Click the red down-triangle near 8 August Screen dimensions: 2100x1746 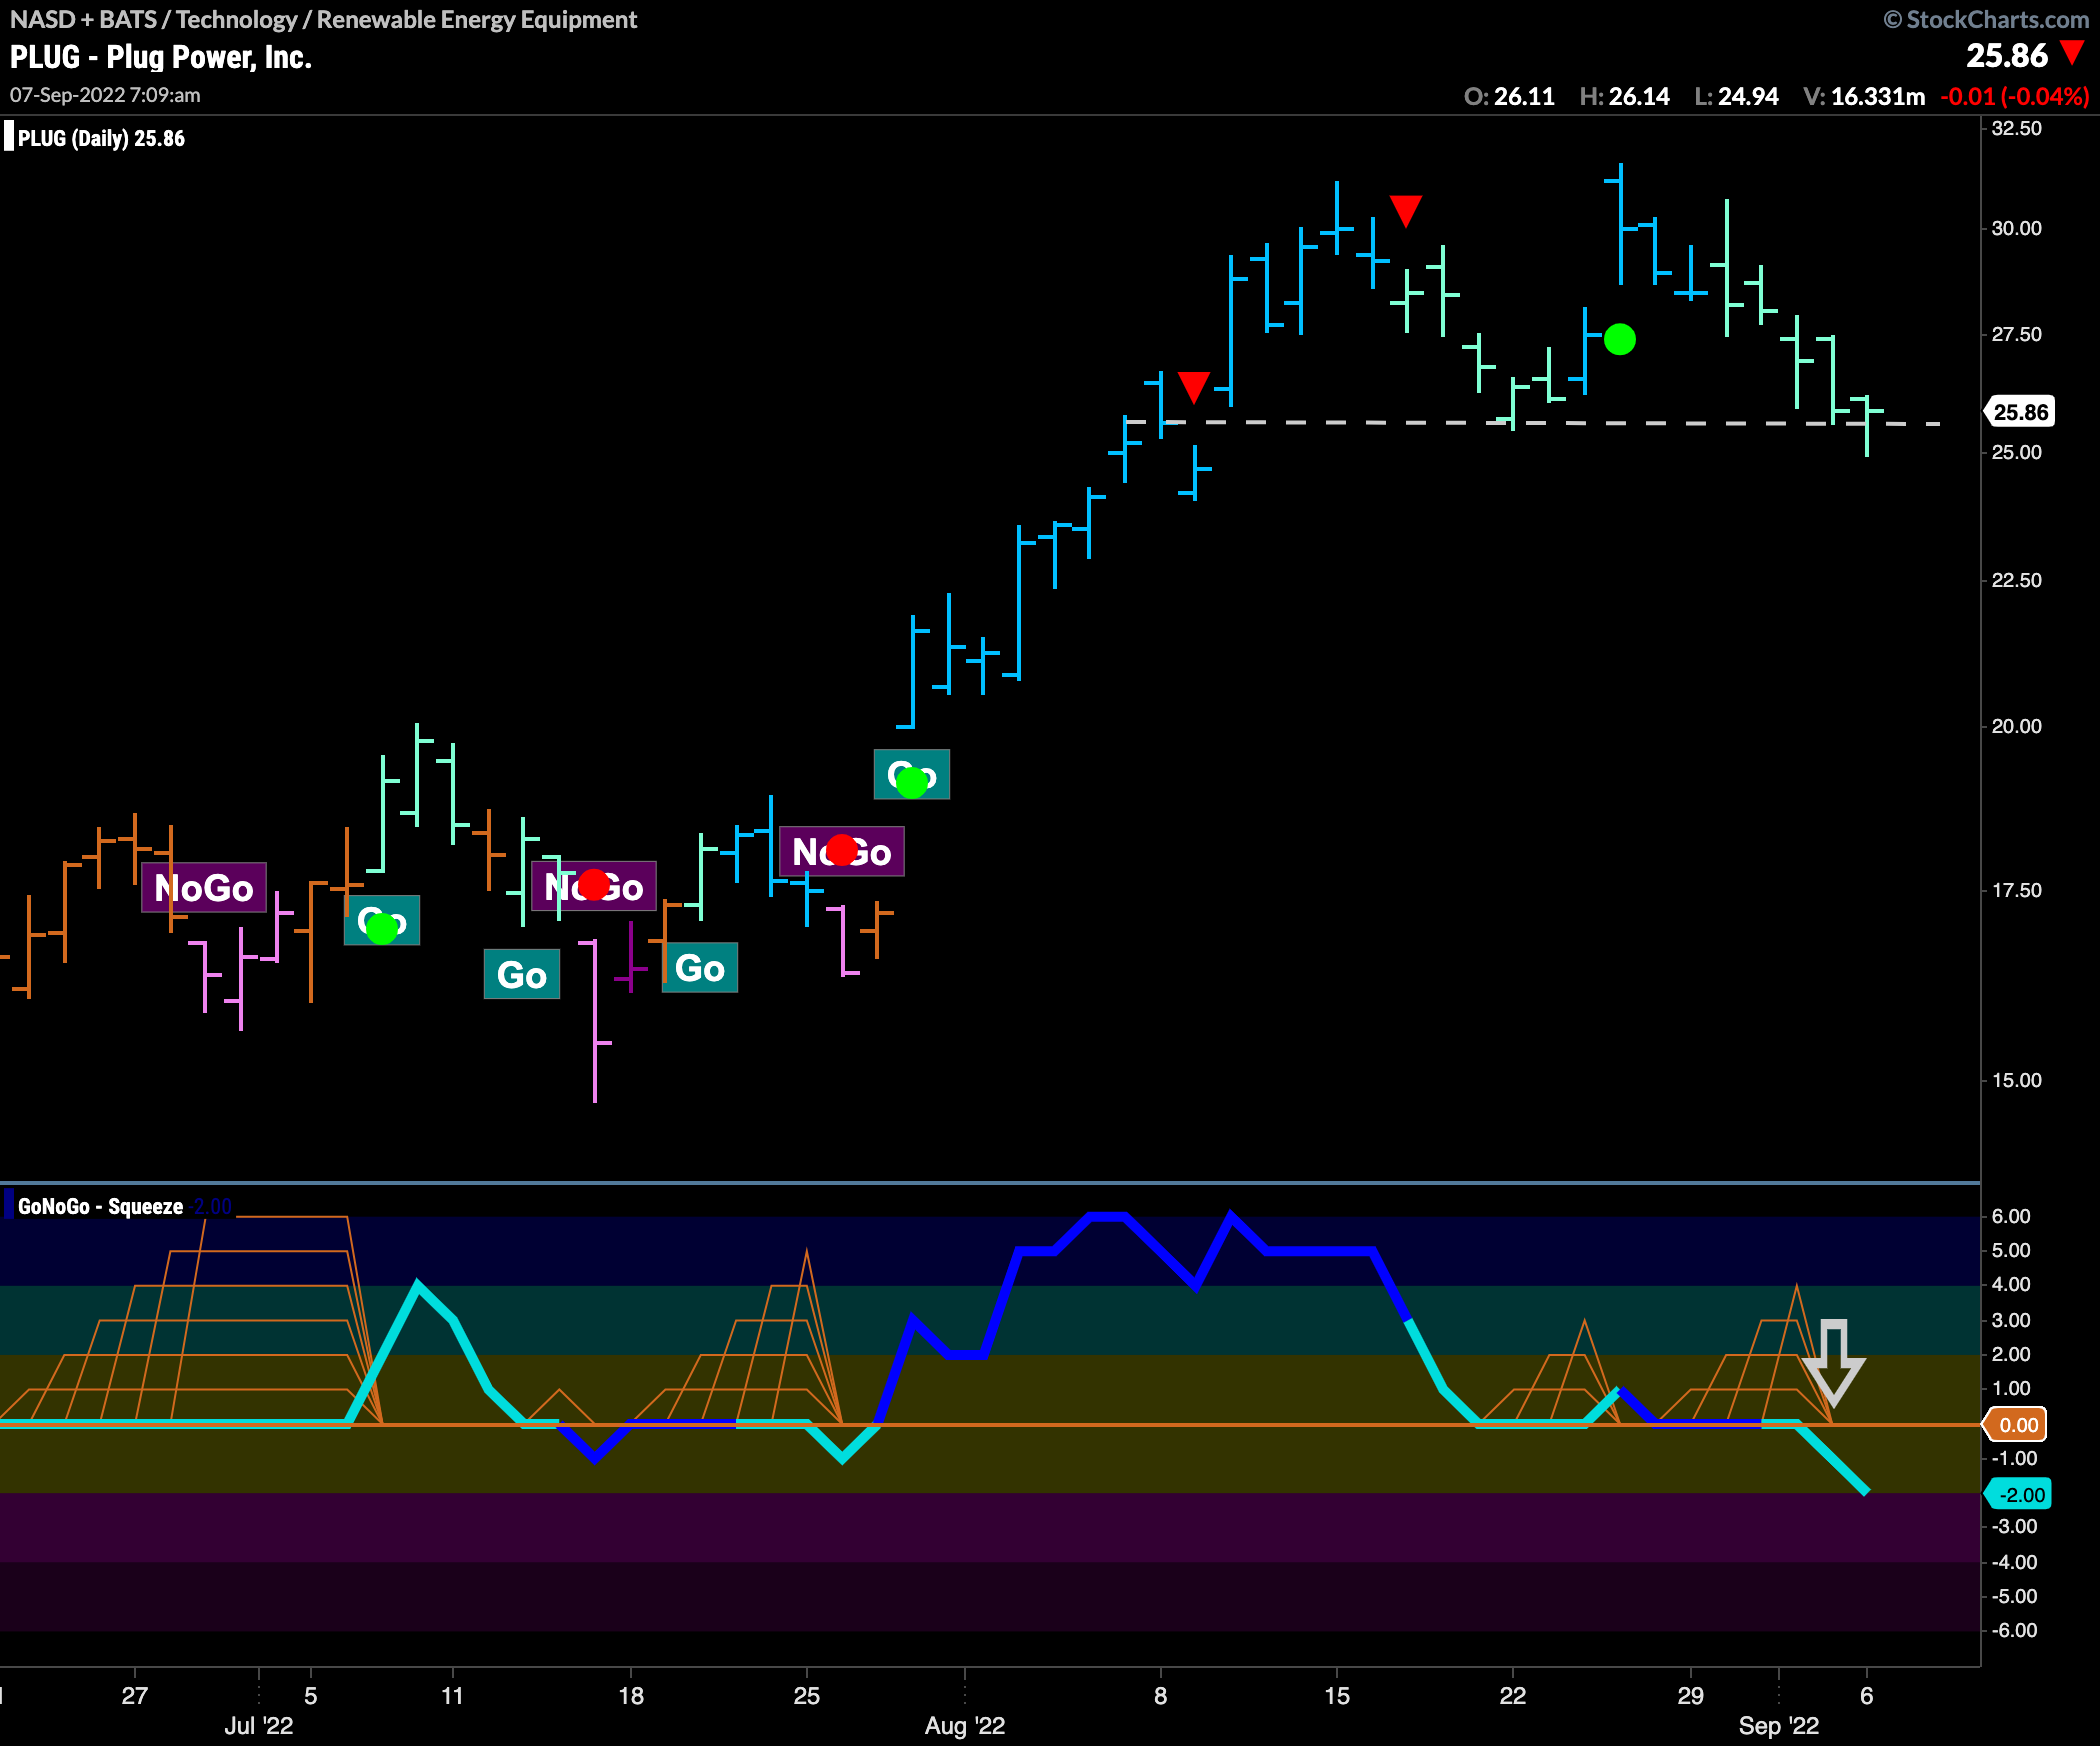(x=1194, y=387)
